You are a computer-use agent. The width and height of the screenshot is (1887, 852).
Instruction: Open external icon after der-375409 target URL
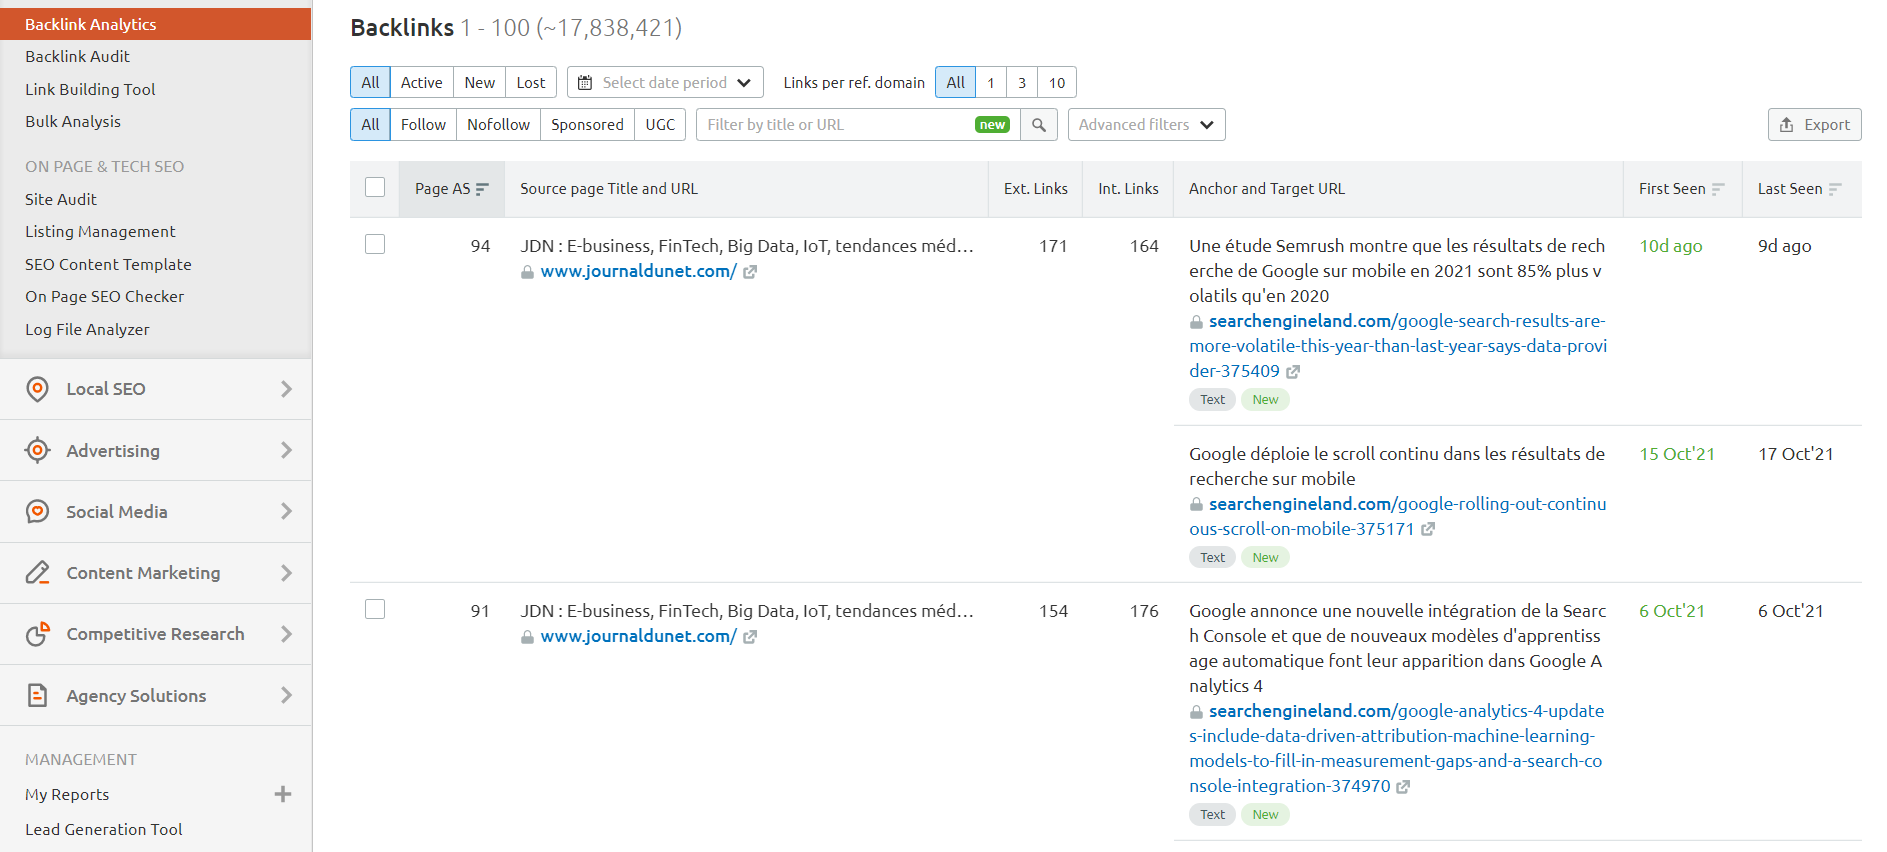[x=1293, y=372]
